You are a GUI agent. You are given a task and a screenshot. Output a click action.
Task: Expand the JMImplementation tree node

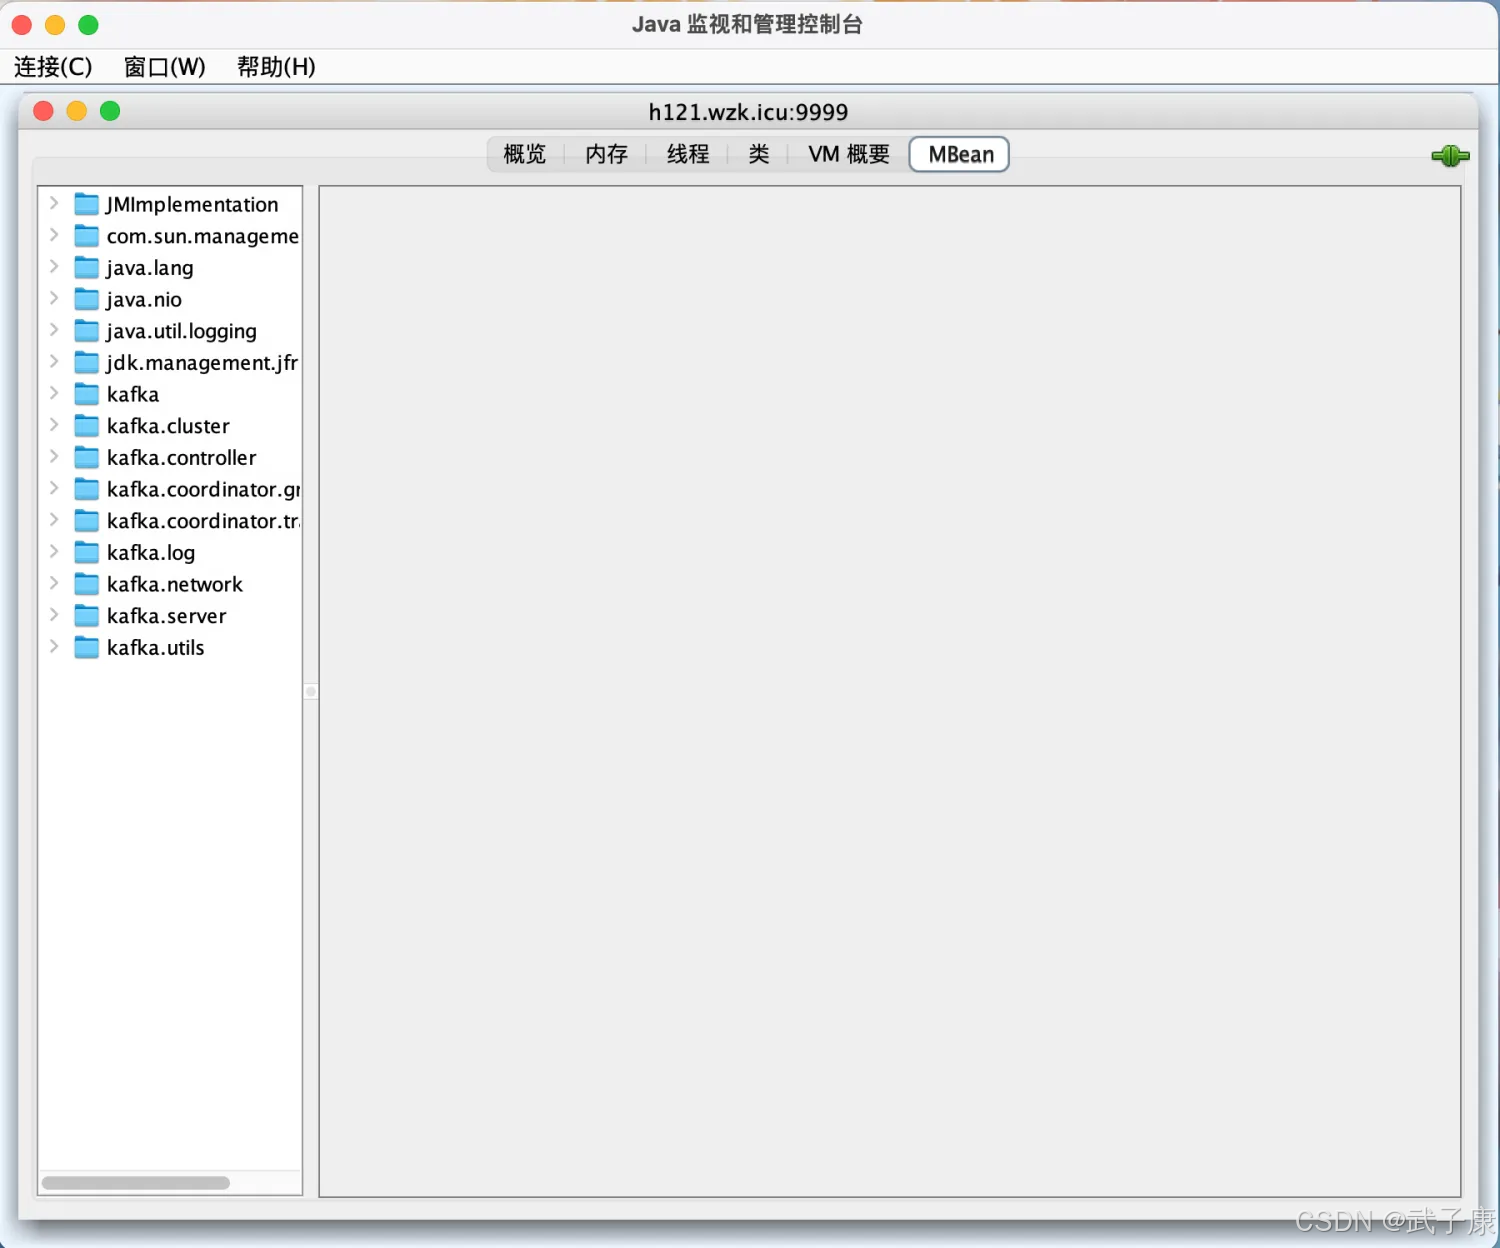coord(54,203)
